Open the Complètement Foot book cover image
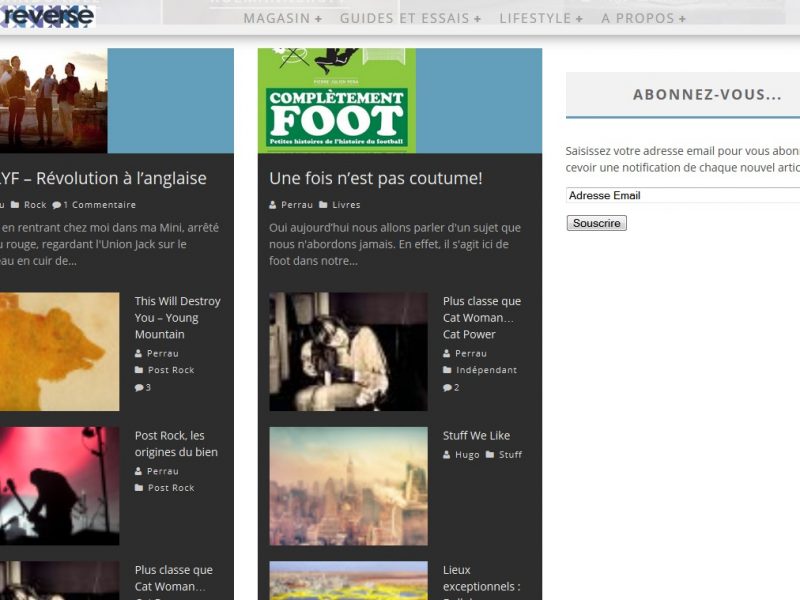Screen dimensions: 800x600 click(x=337, y=100)
